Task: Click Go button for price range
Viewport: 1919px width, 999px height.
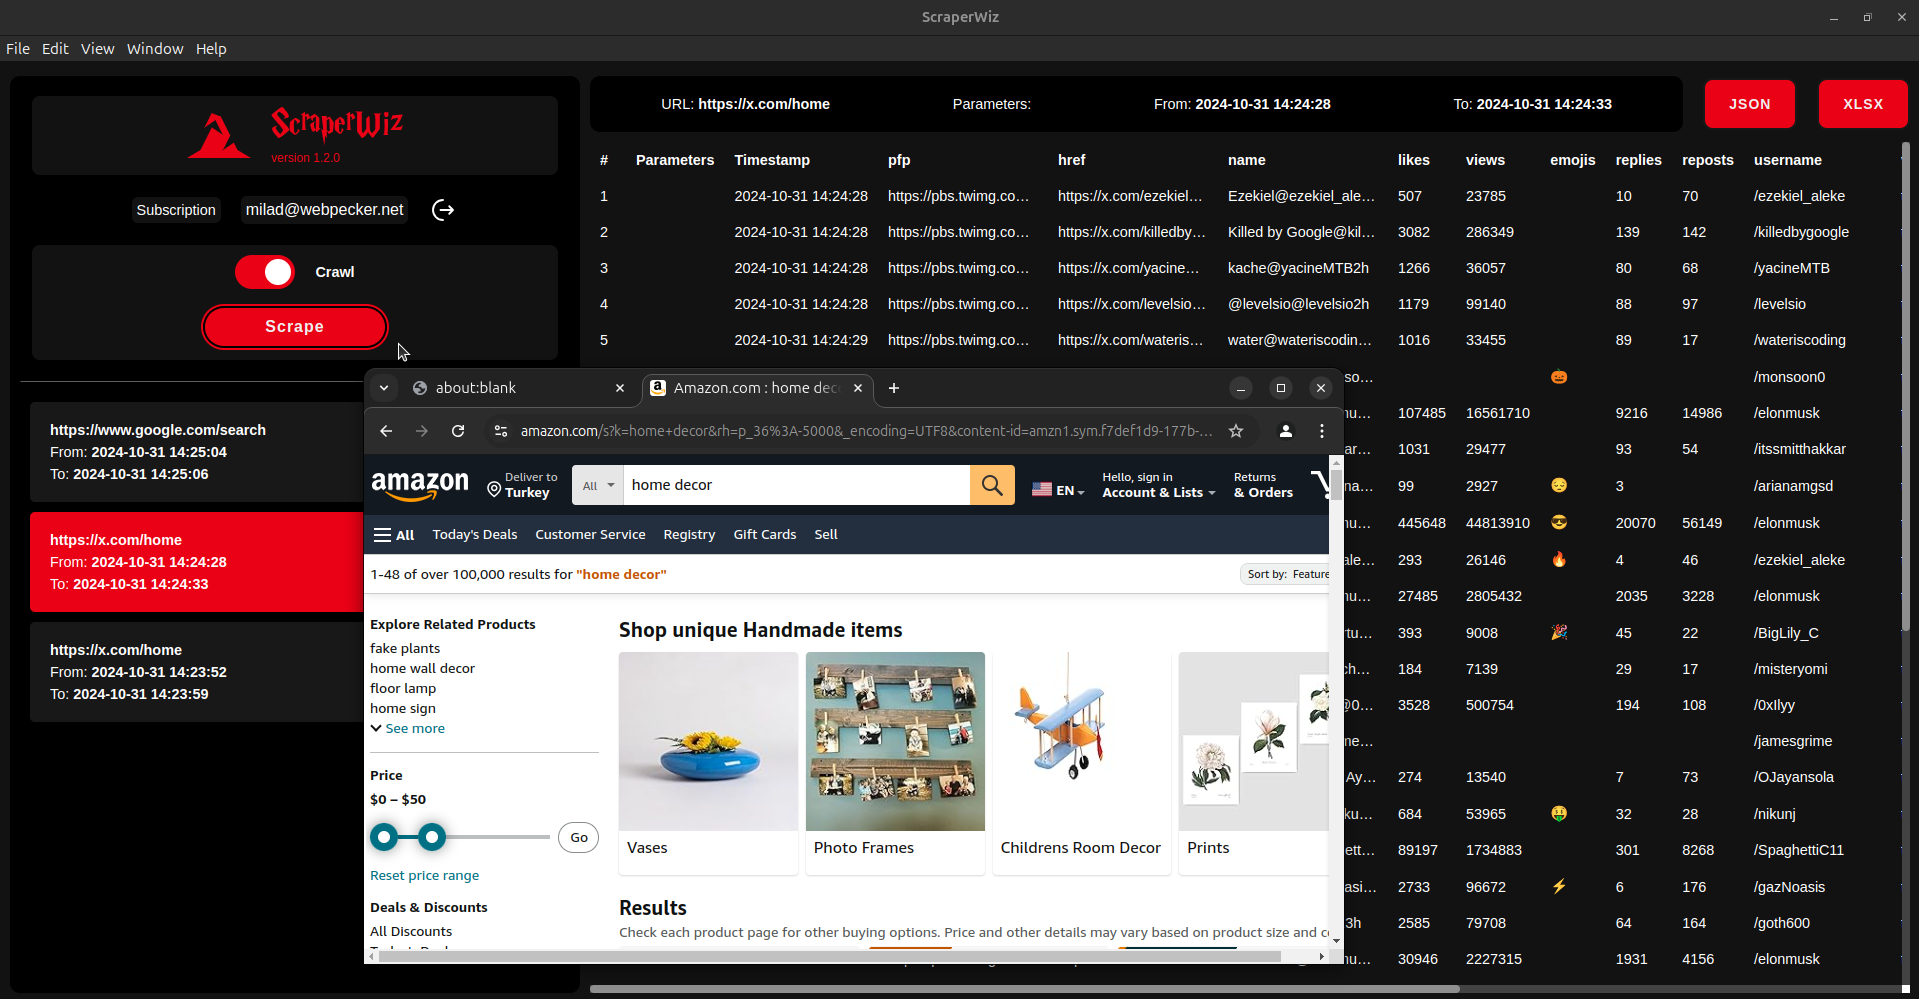Action: tap(579, 838)
